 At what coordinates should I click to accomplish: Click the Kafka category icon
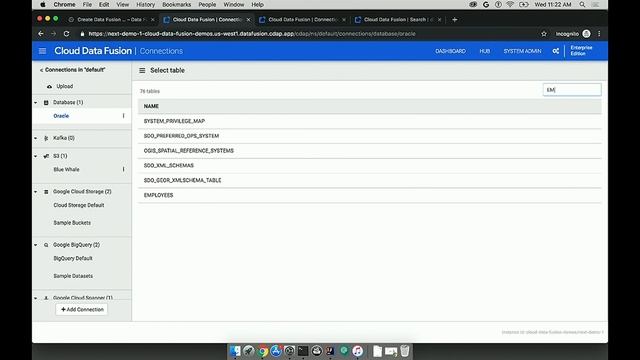tap(46, 138)
